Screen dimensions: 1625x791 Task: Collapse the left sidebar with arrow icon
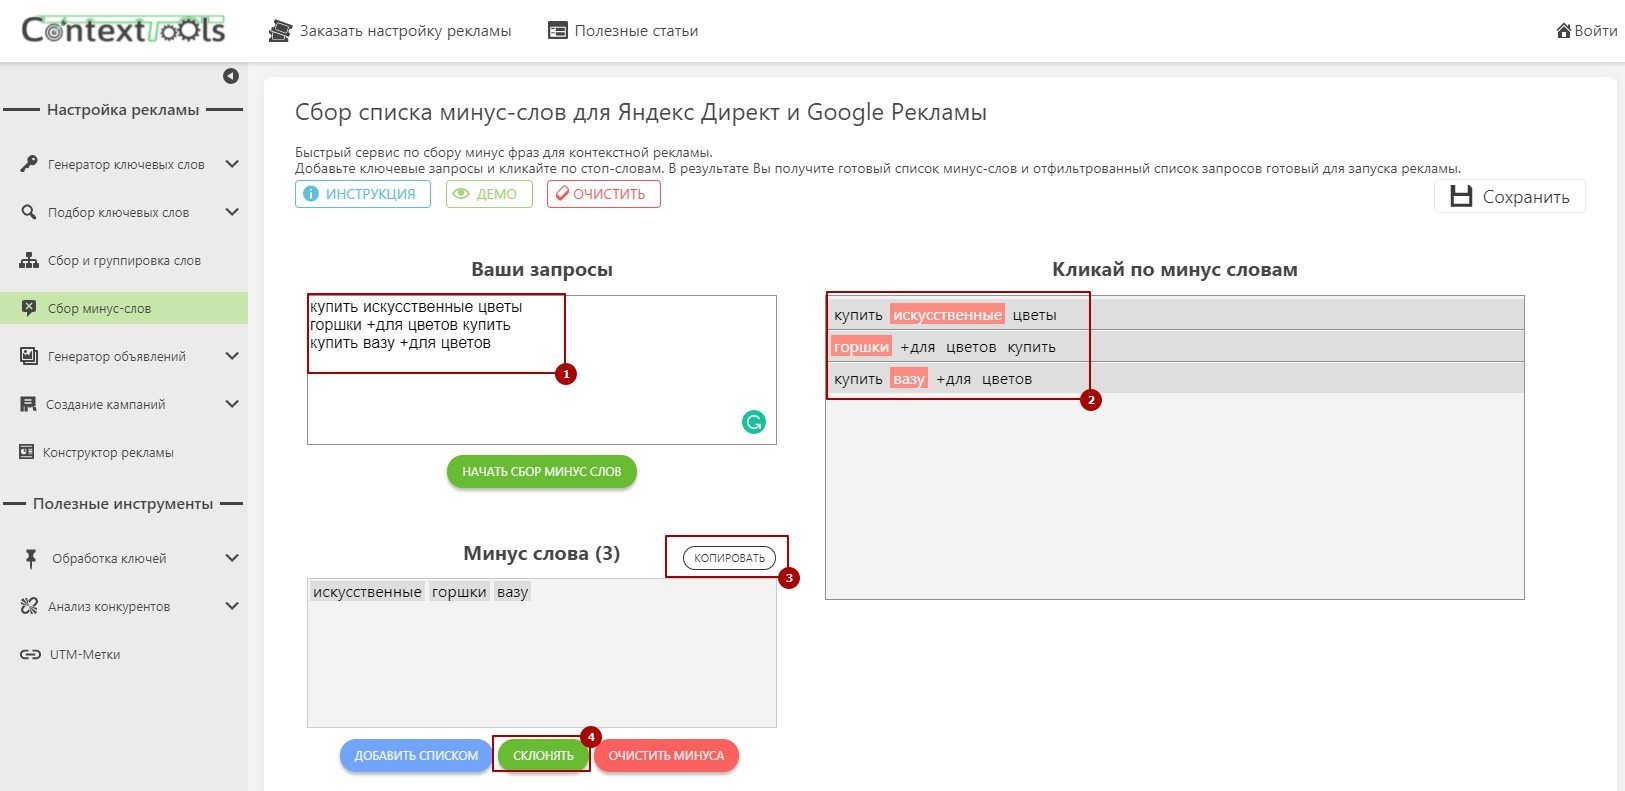pos(231,76)
